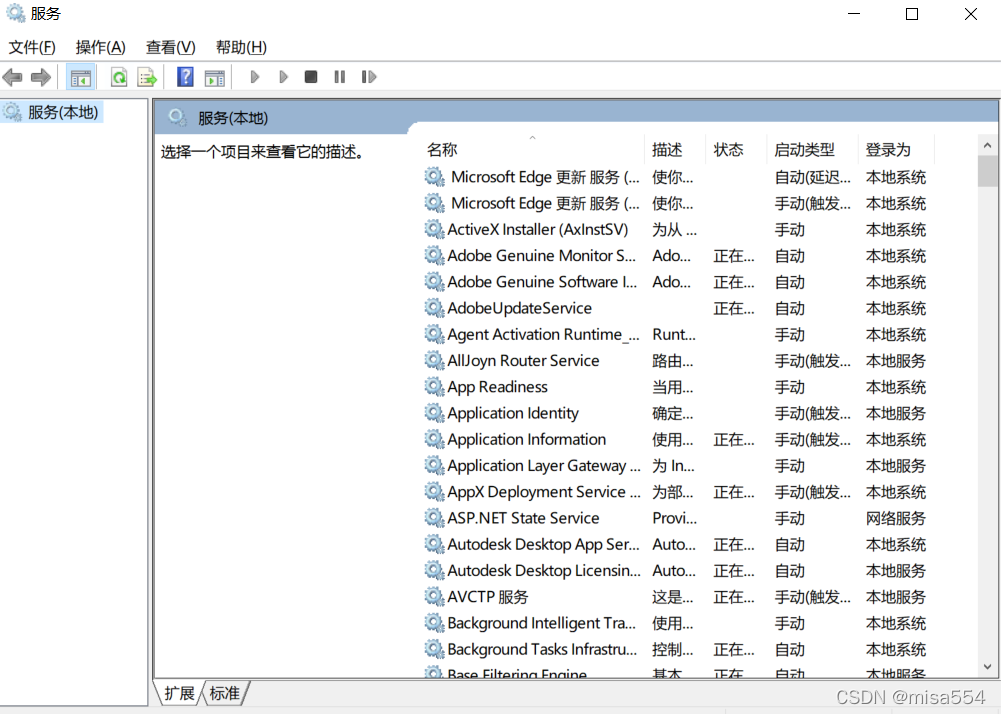This screenshot has height=714, width=1001.
Task: Click the gear icon of Adobe Genuine Monitor
Action: click(434, 255)
